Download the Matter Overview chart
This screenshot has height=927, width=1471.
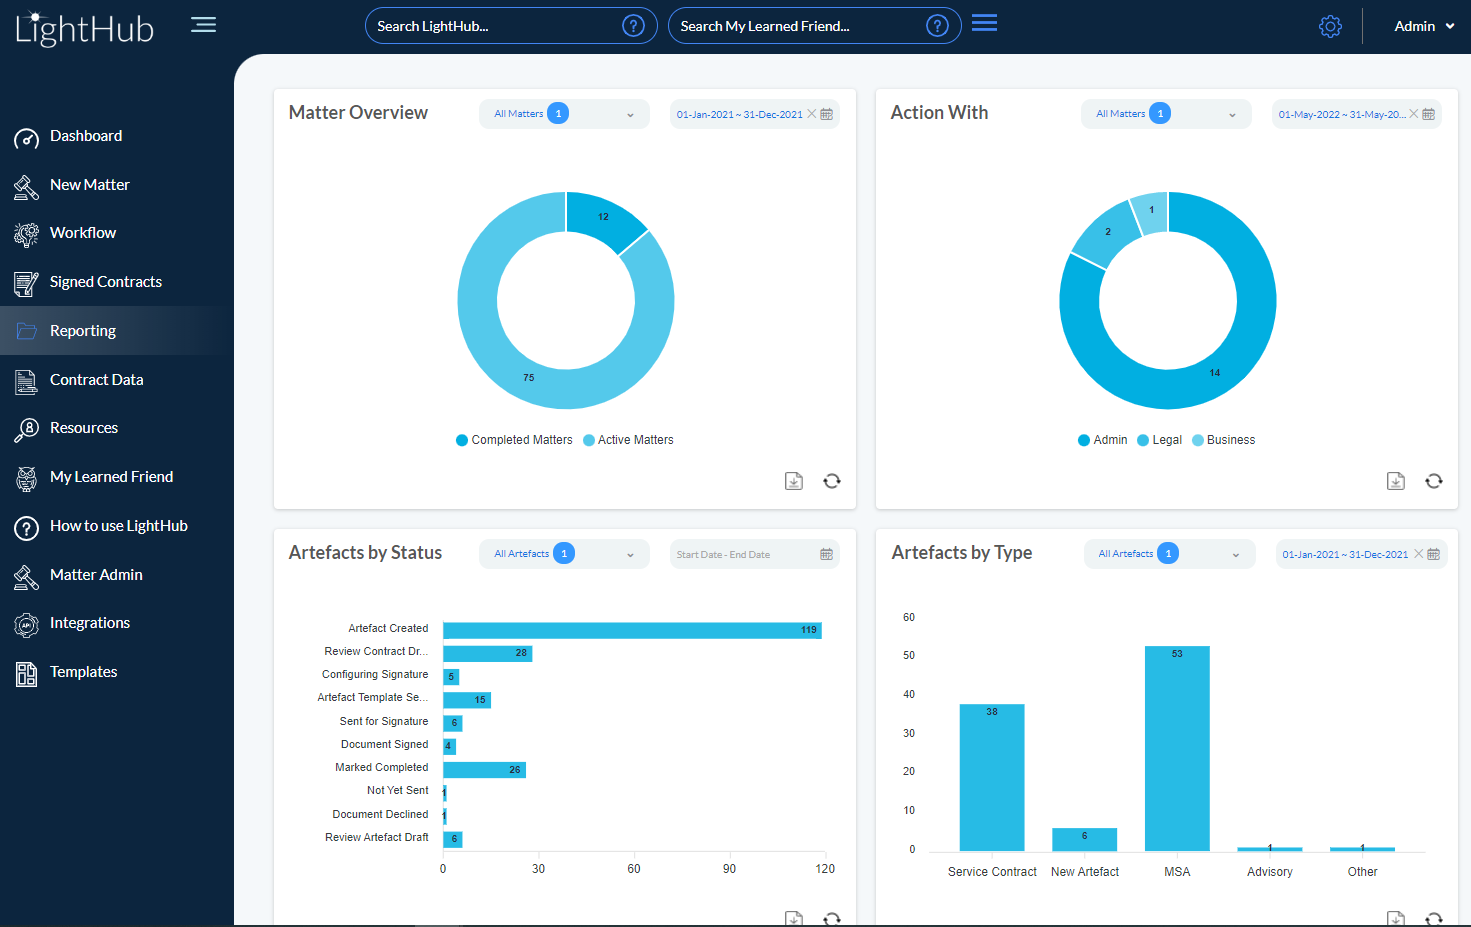pos(794,481)
